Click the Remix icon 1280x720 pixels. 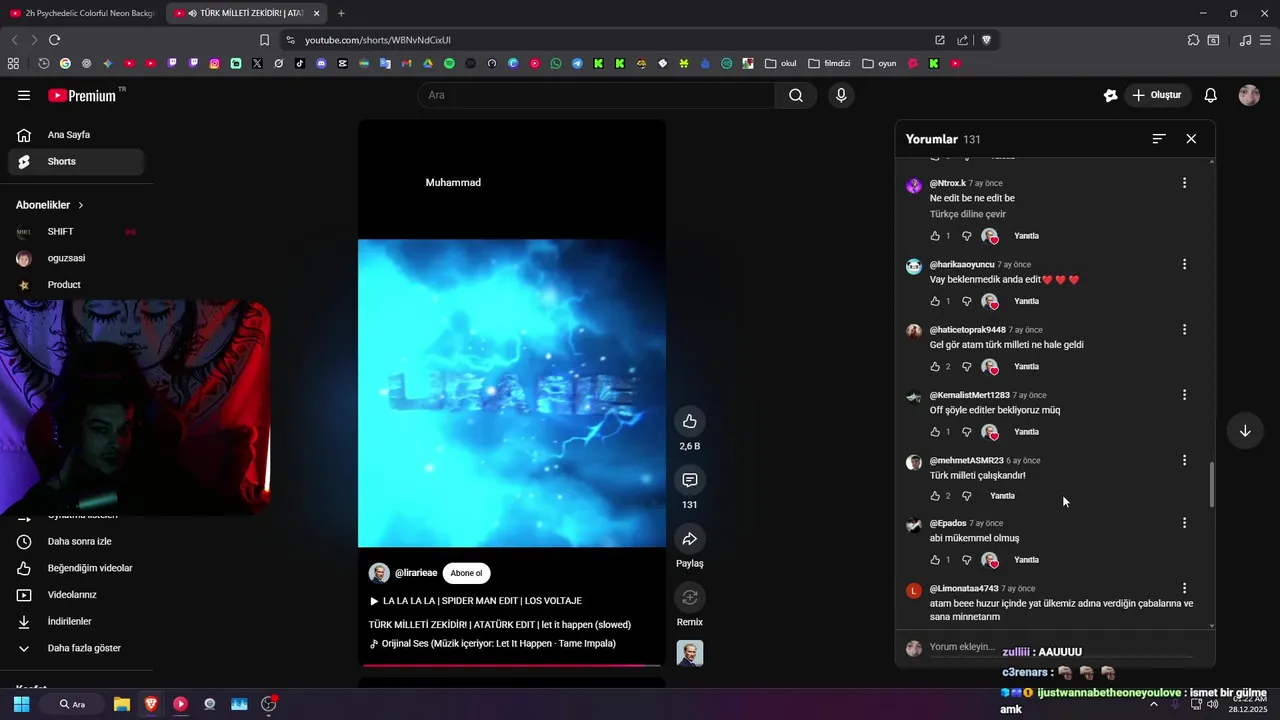pos(689,597)
